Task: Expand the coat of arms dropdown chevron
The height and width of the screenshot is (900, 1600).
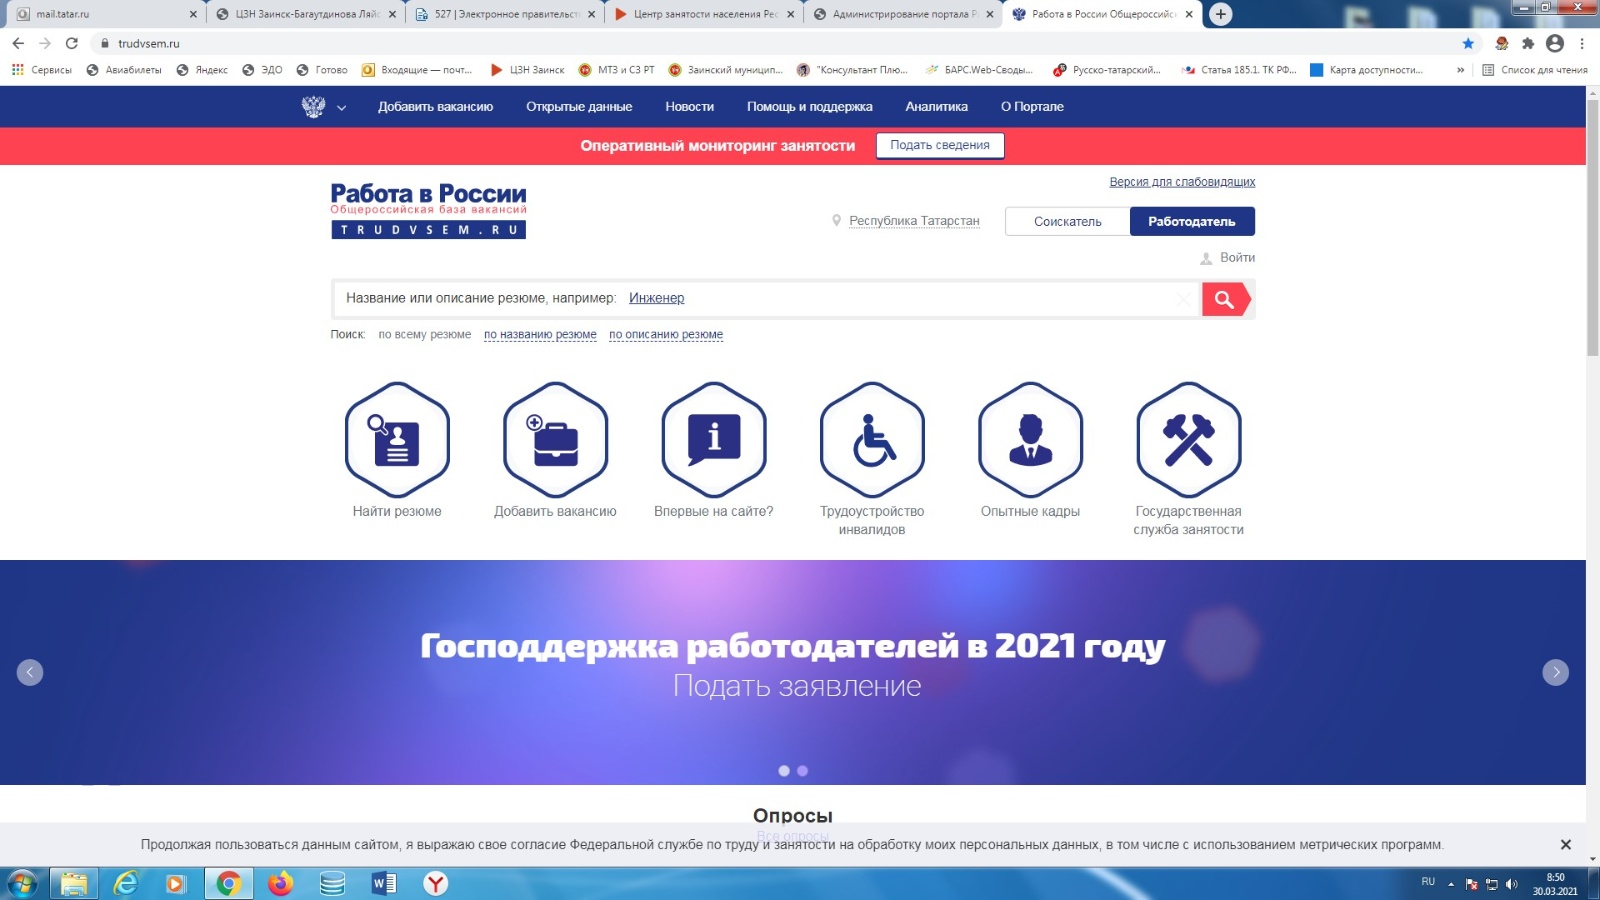Action: pyautogui.click(x=341, y=108)
